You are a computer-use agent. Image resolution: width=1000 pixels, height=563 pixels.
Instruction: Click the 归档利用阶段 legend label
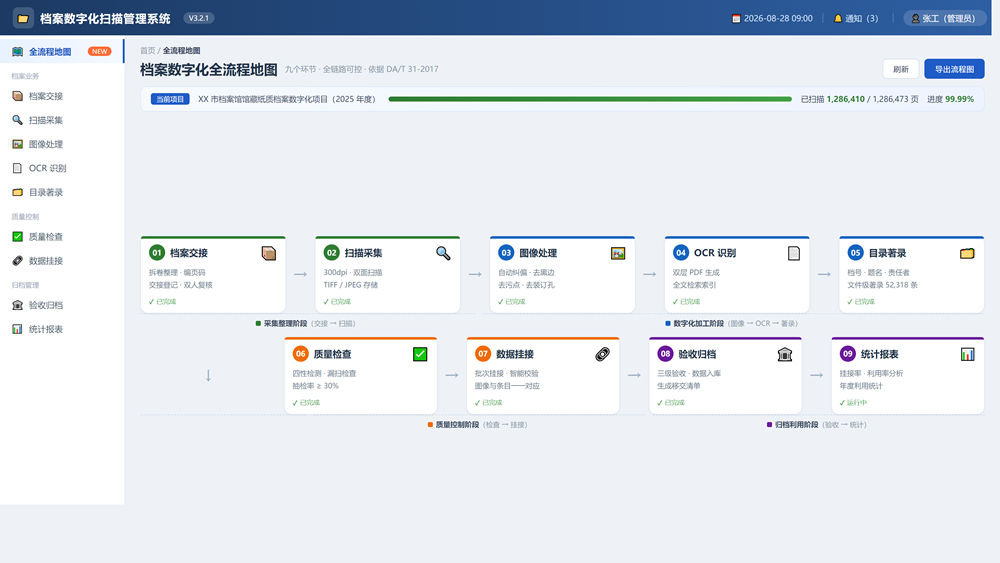797,425
